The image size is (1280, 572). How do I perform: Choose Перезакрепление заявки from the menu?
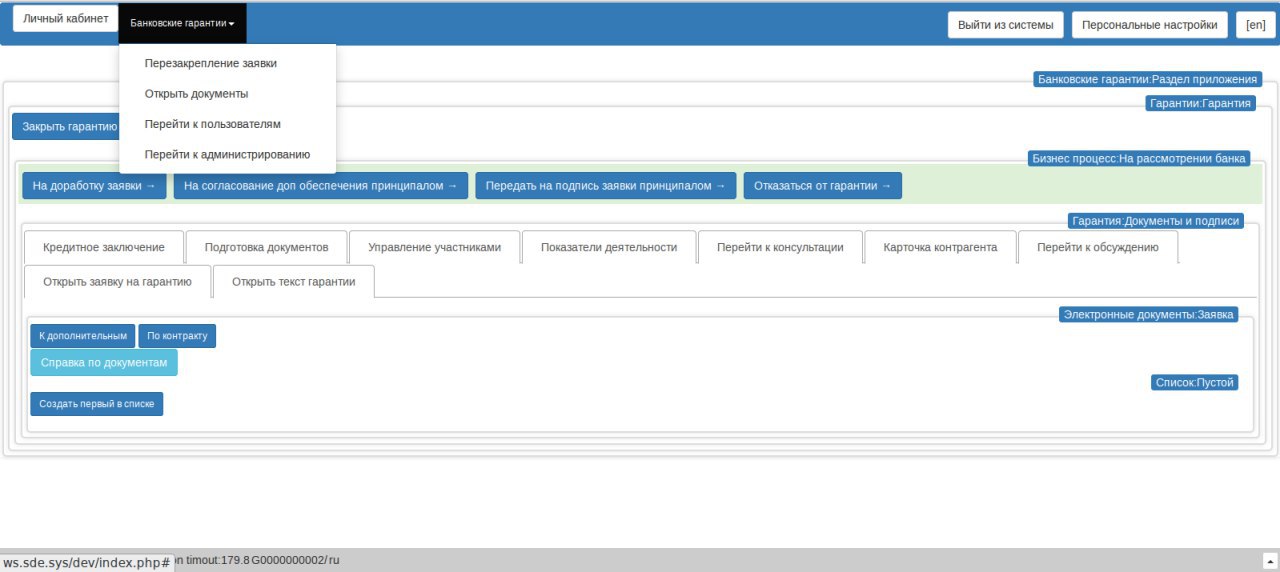click(210, 63)
